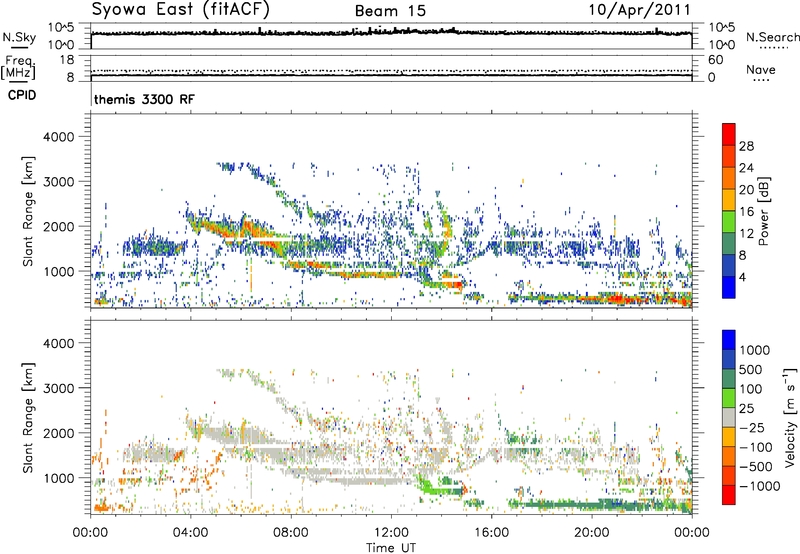This screenshot has height=554, width=800.
Task: Click the 'Nave' legend label
Action: 761,69
